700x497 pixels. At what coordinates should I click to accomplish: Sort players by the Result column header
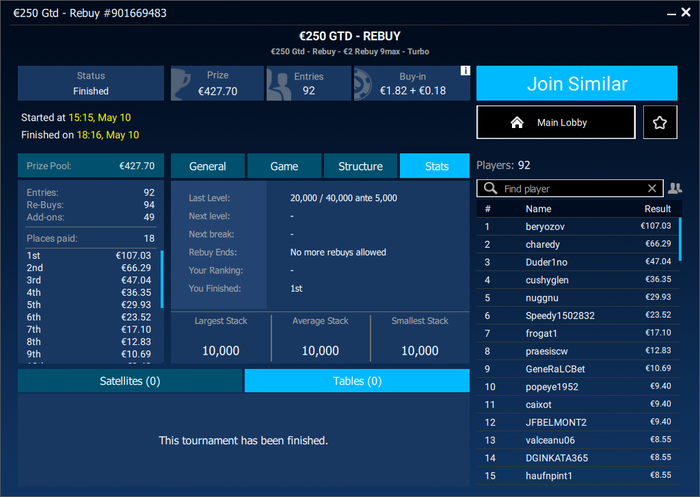point(657,209)
